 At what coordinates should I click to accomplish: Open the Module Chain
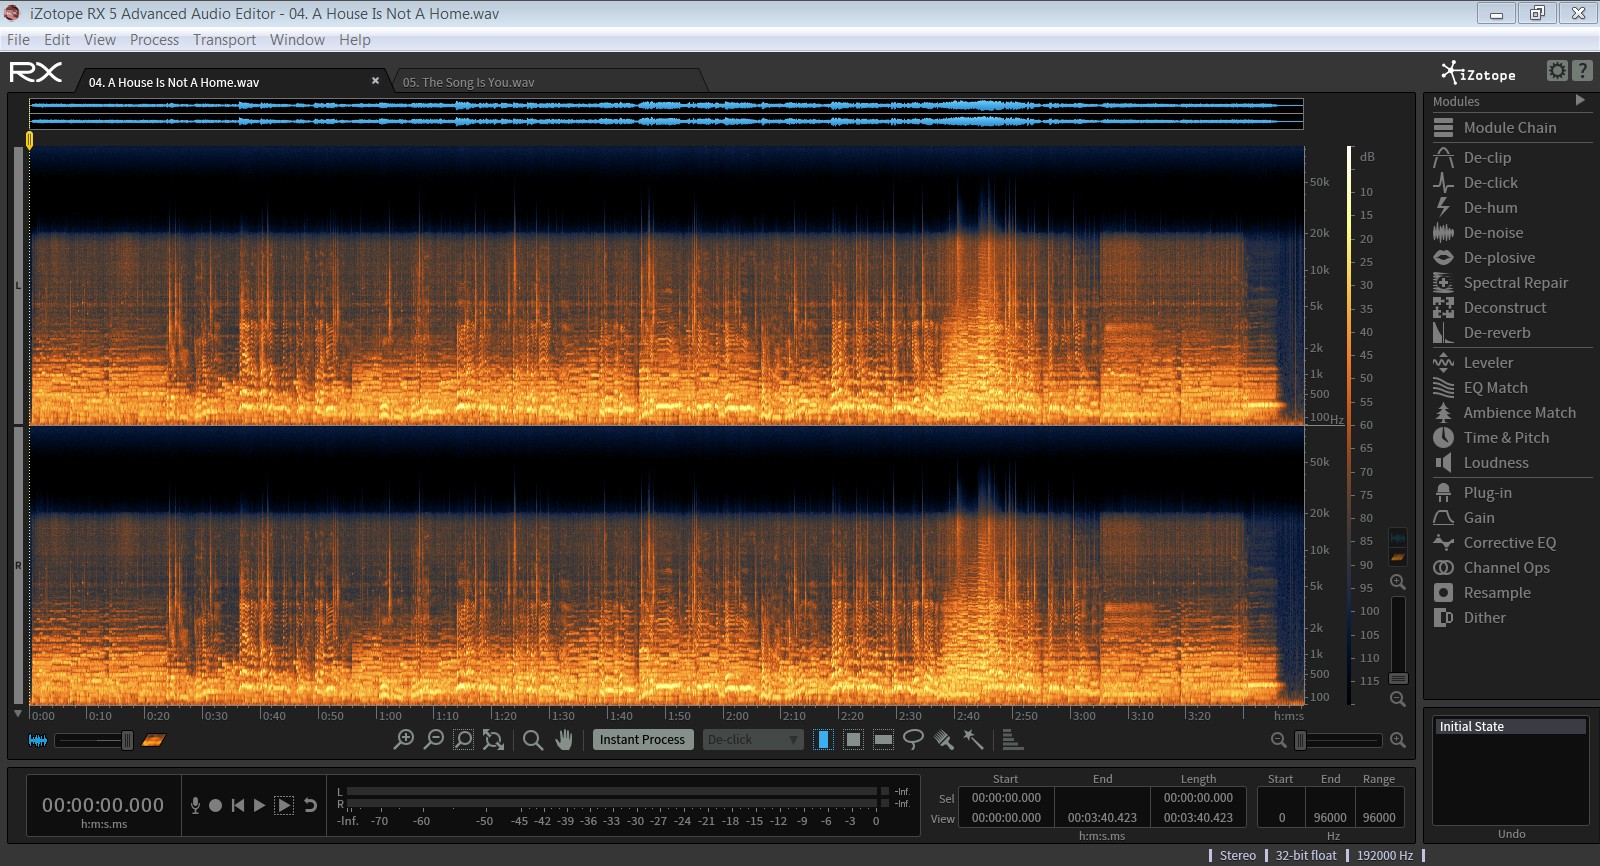pyautogui.click(x=1510, y=128)
